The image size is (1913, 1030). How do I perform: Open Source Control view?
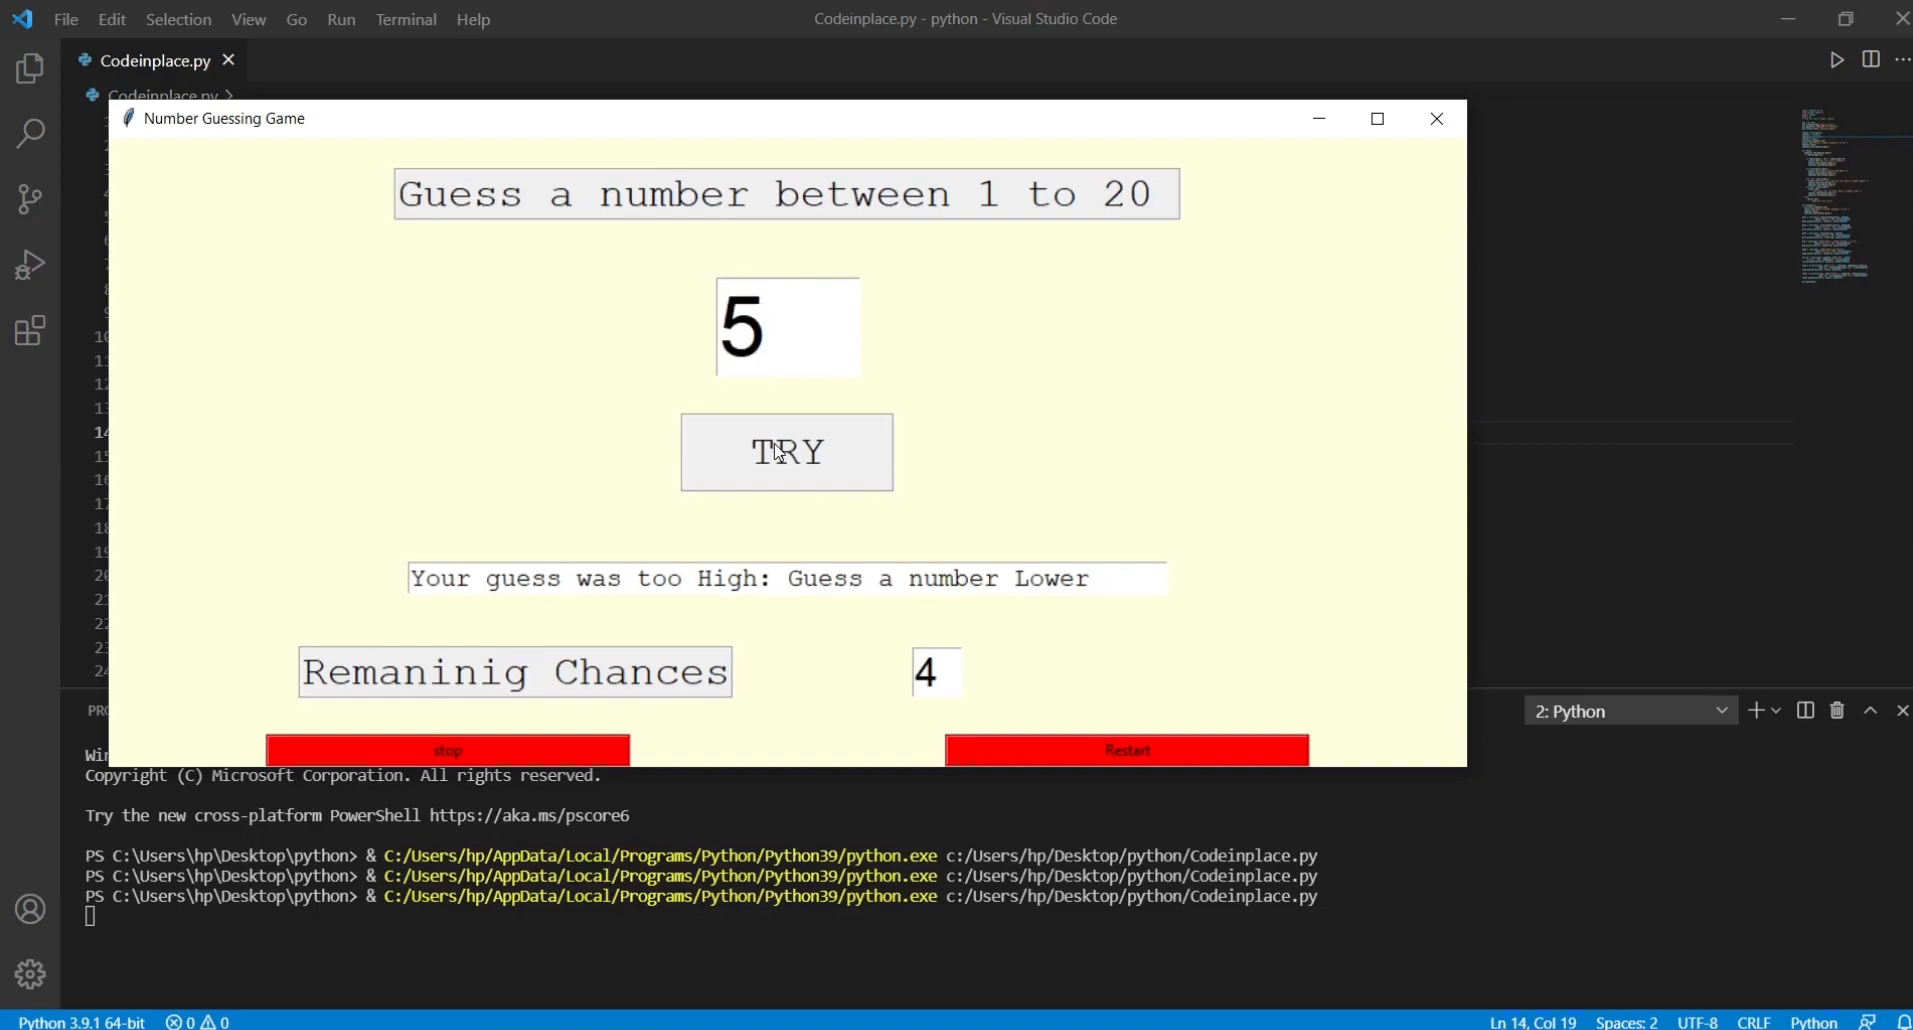point(30,199)
